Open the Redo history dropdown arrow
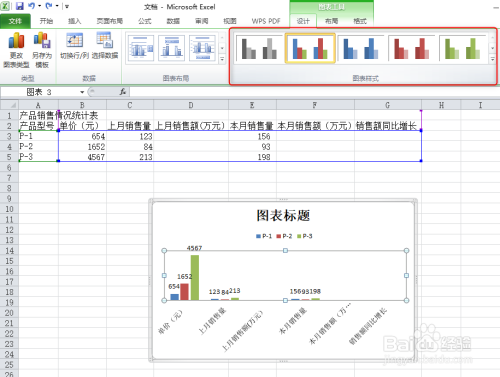The image size is (500, 377). click(x=57, y=6)
